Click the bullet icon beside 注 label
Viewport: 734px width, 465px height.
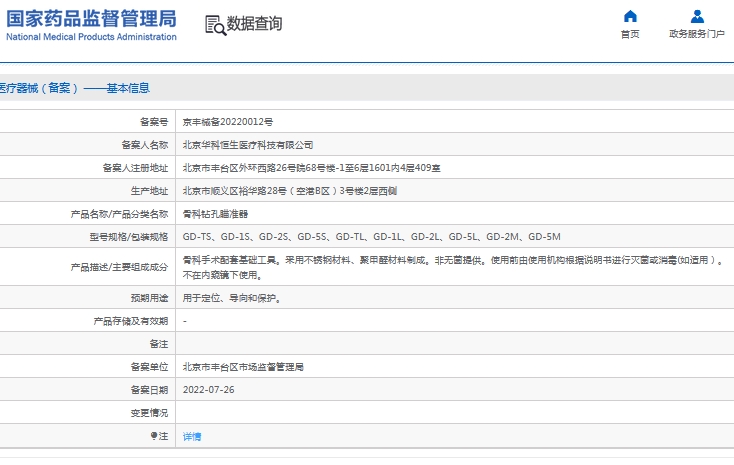[154, 436]
